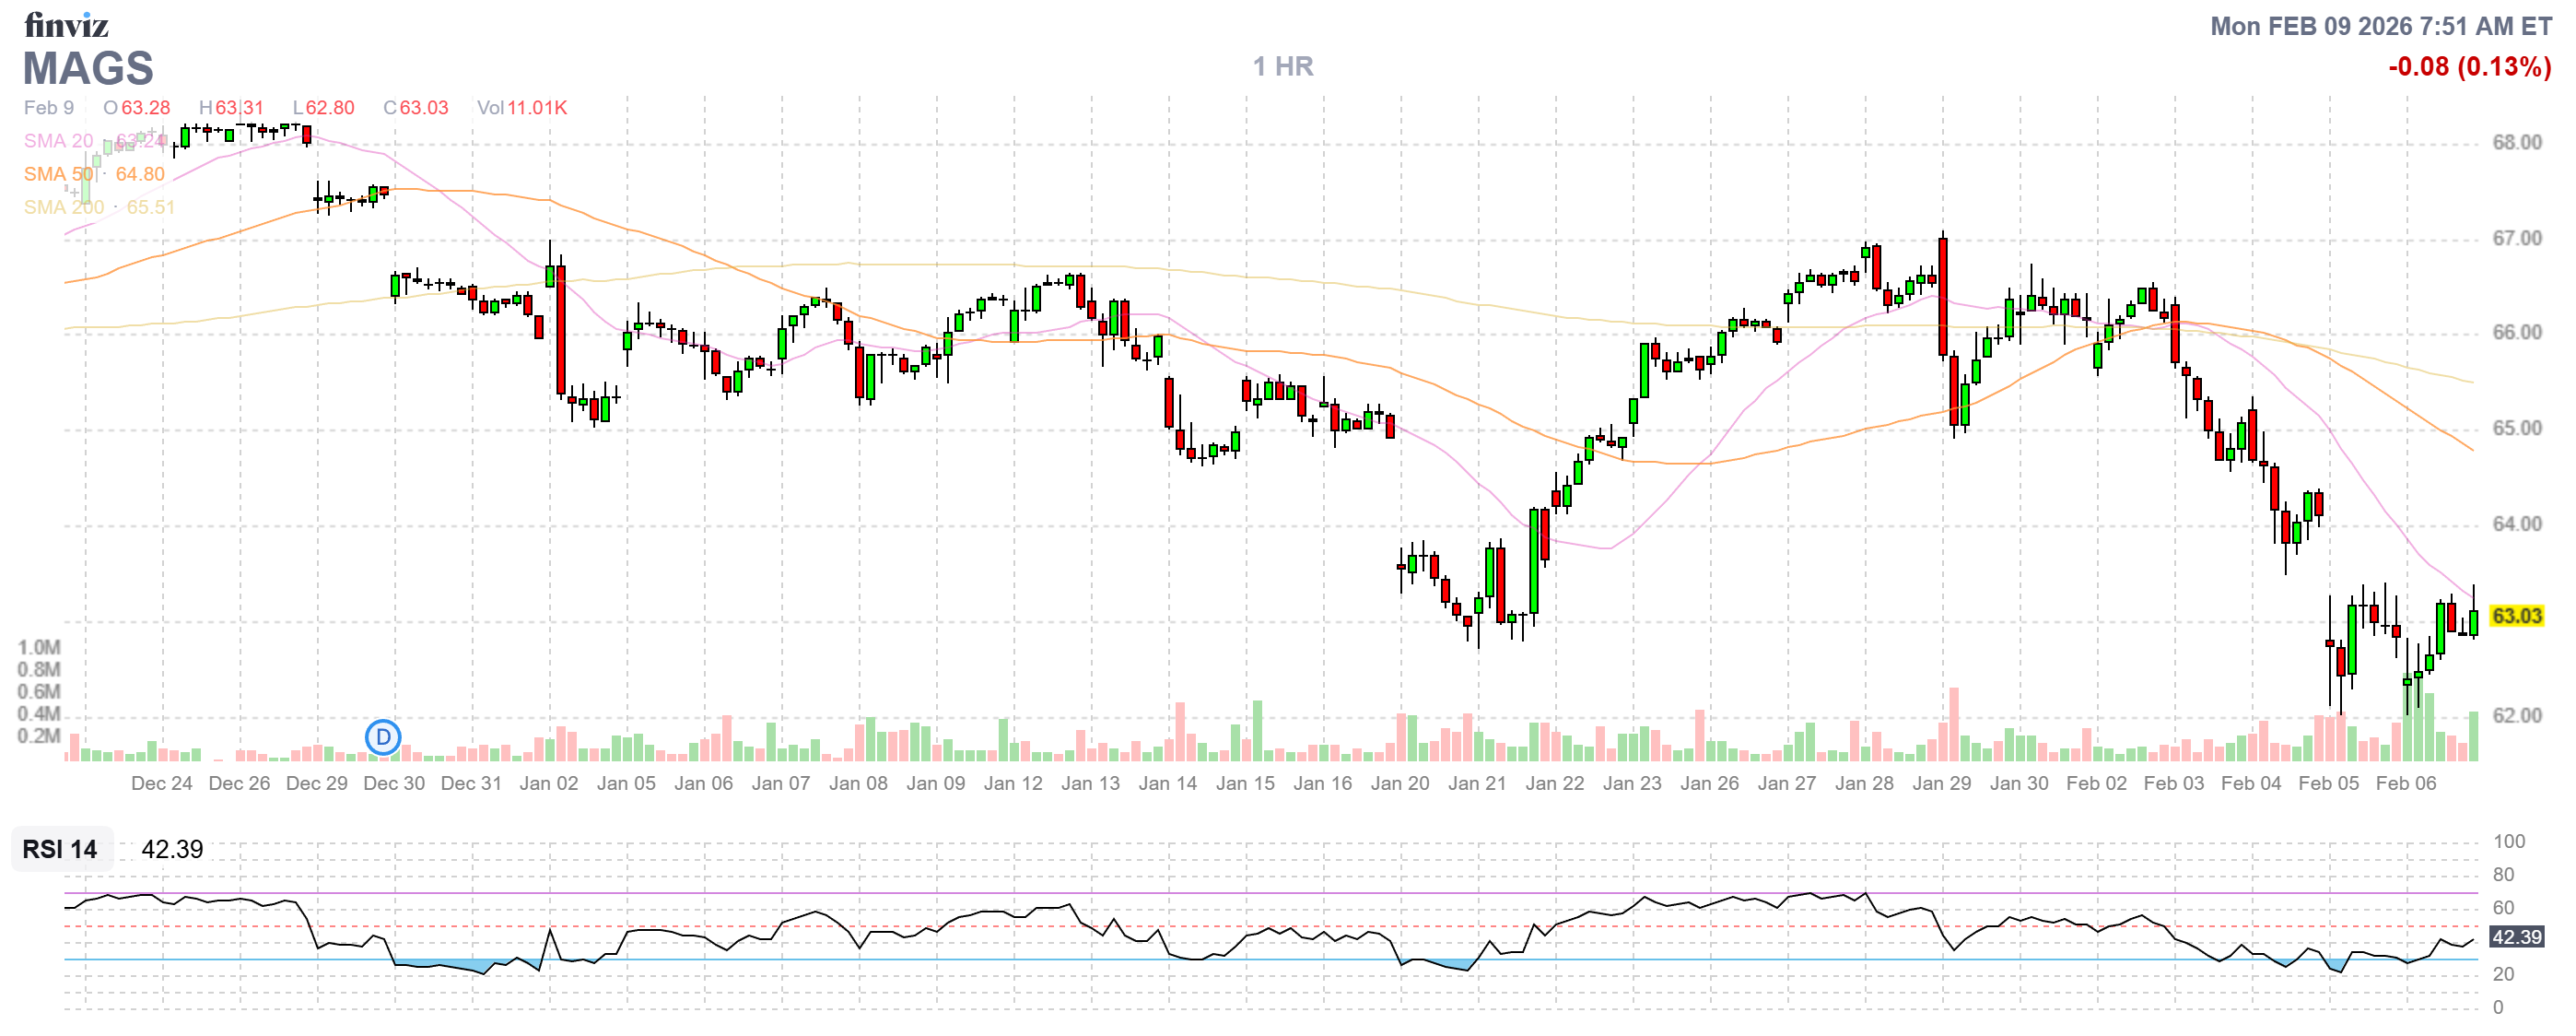Select the Jan 21 date axis label
This screenshot has width=2576, height=1036.
tap(1477, 783)
